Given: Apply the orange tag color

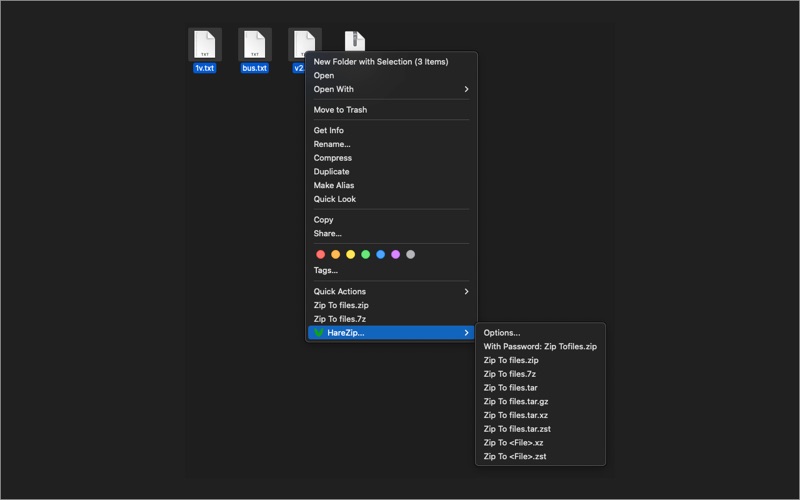Looking at the screenshot, I should tap(336, 255).
